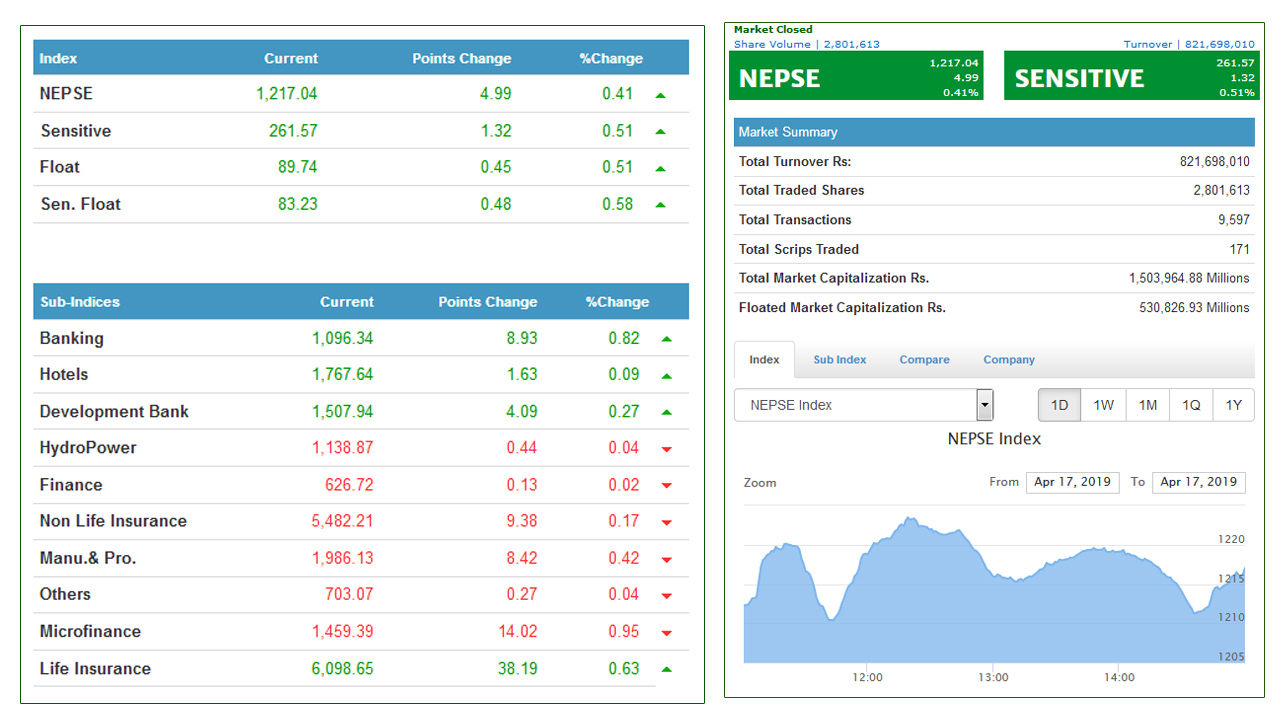Click the up arrow beside Hotels sub-index

tap(667, 376)
